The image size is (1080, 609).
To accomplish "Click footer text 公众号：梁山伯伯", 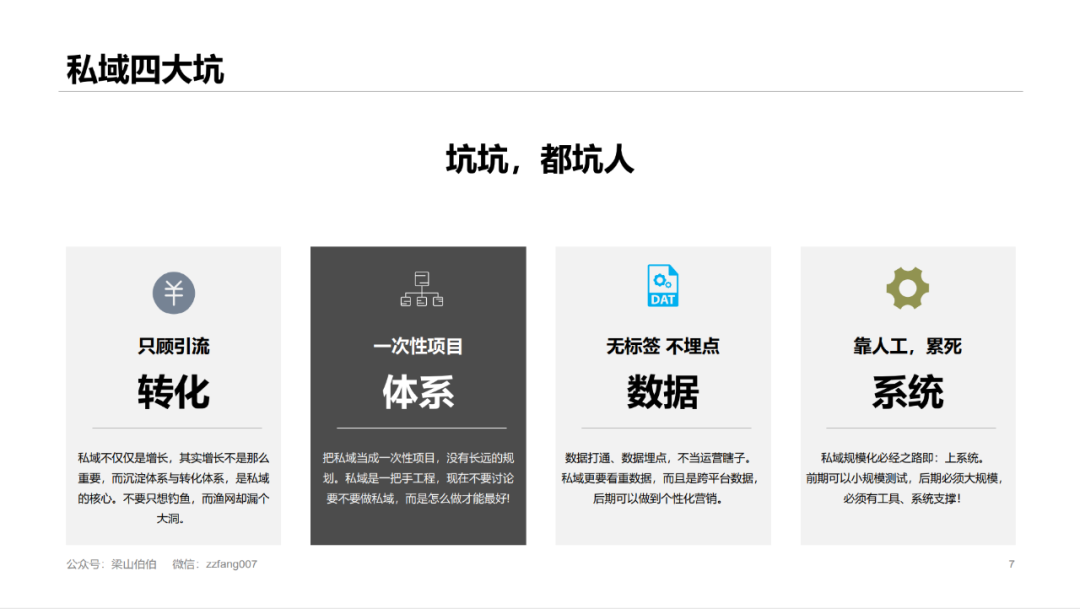I will [x=111, y=564].
